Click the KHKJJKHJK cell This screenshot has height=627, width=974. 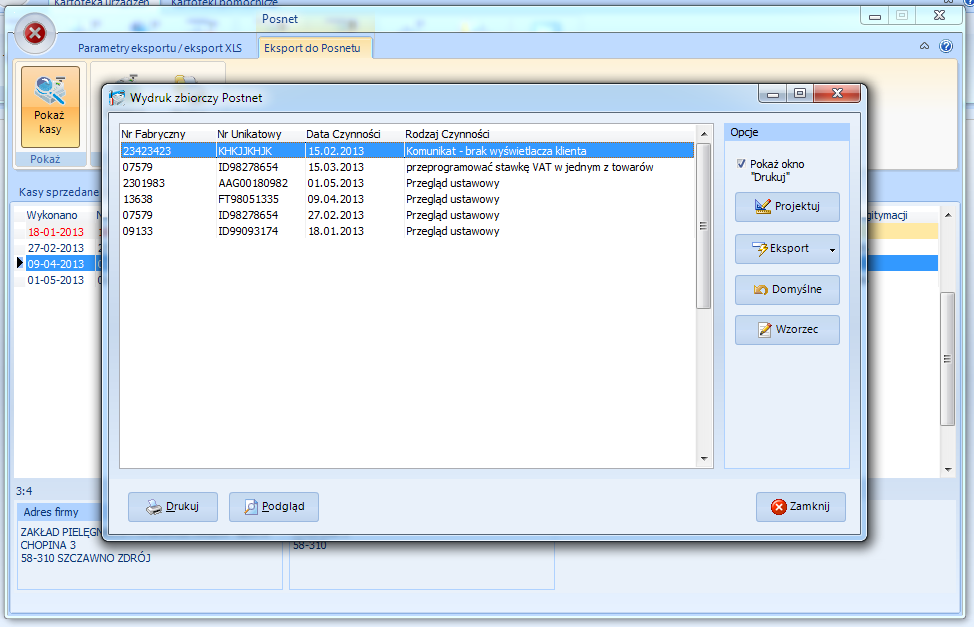tap(245, 151)
